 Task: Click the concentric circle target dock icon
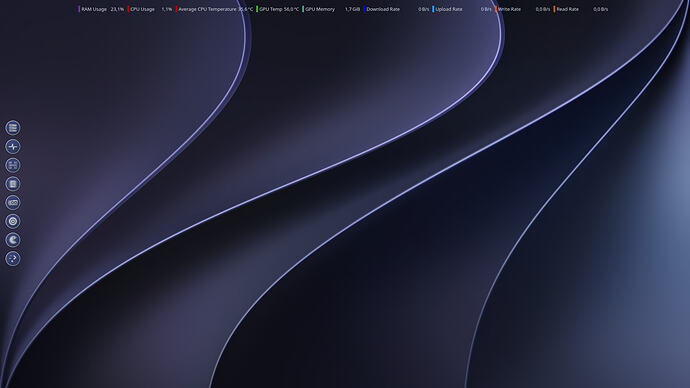pyautogui.click(x=13, y=221)
